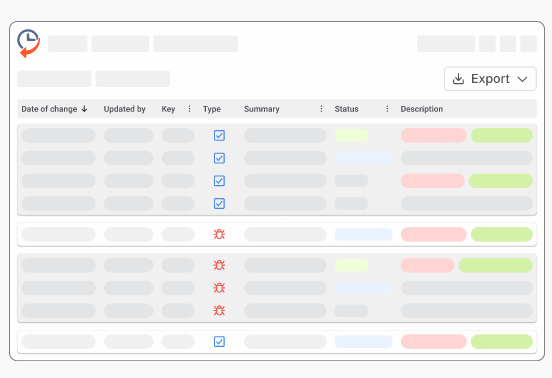Image resolution: width=552 pixels, height=378 pixels.
Task: Click the sort arrow beside Date of change
Action: point(84,109)
